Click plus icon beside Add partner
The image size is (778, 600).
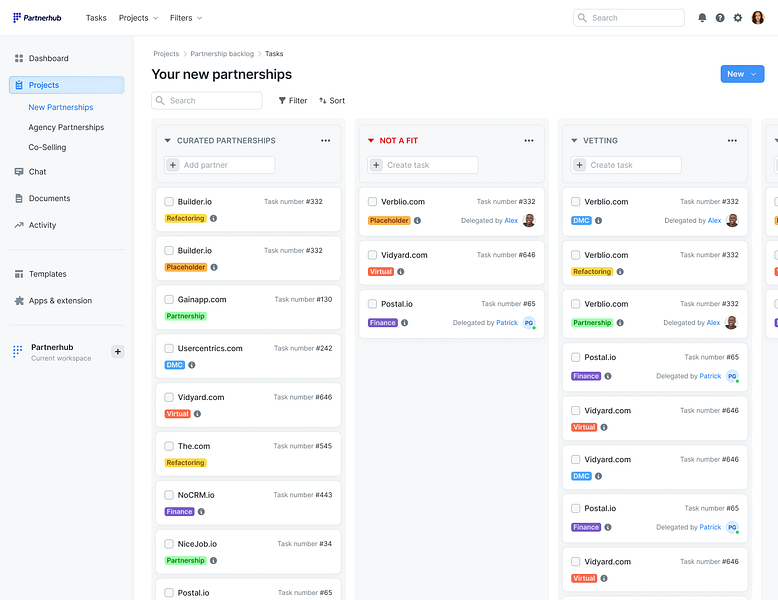[173, 165]
